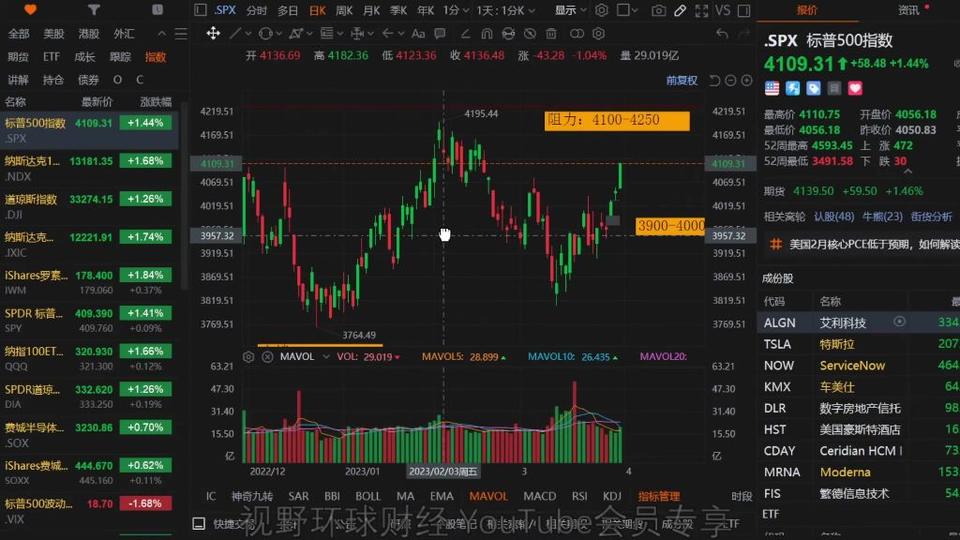Viewport: 960px width, 540px height.
Task: Open the favorites heart icon
Action: 30,10
